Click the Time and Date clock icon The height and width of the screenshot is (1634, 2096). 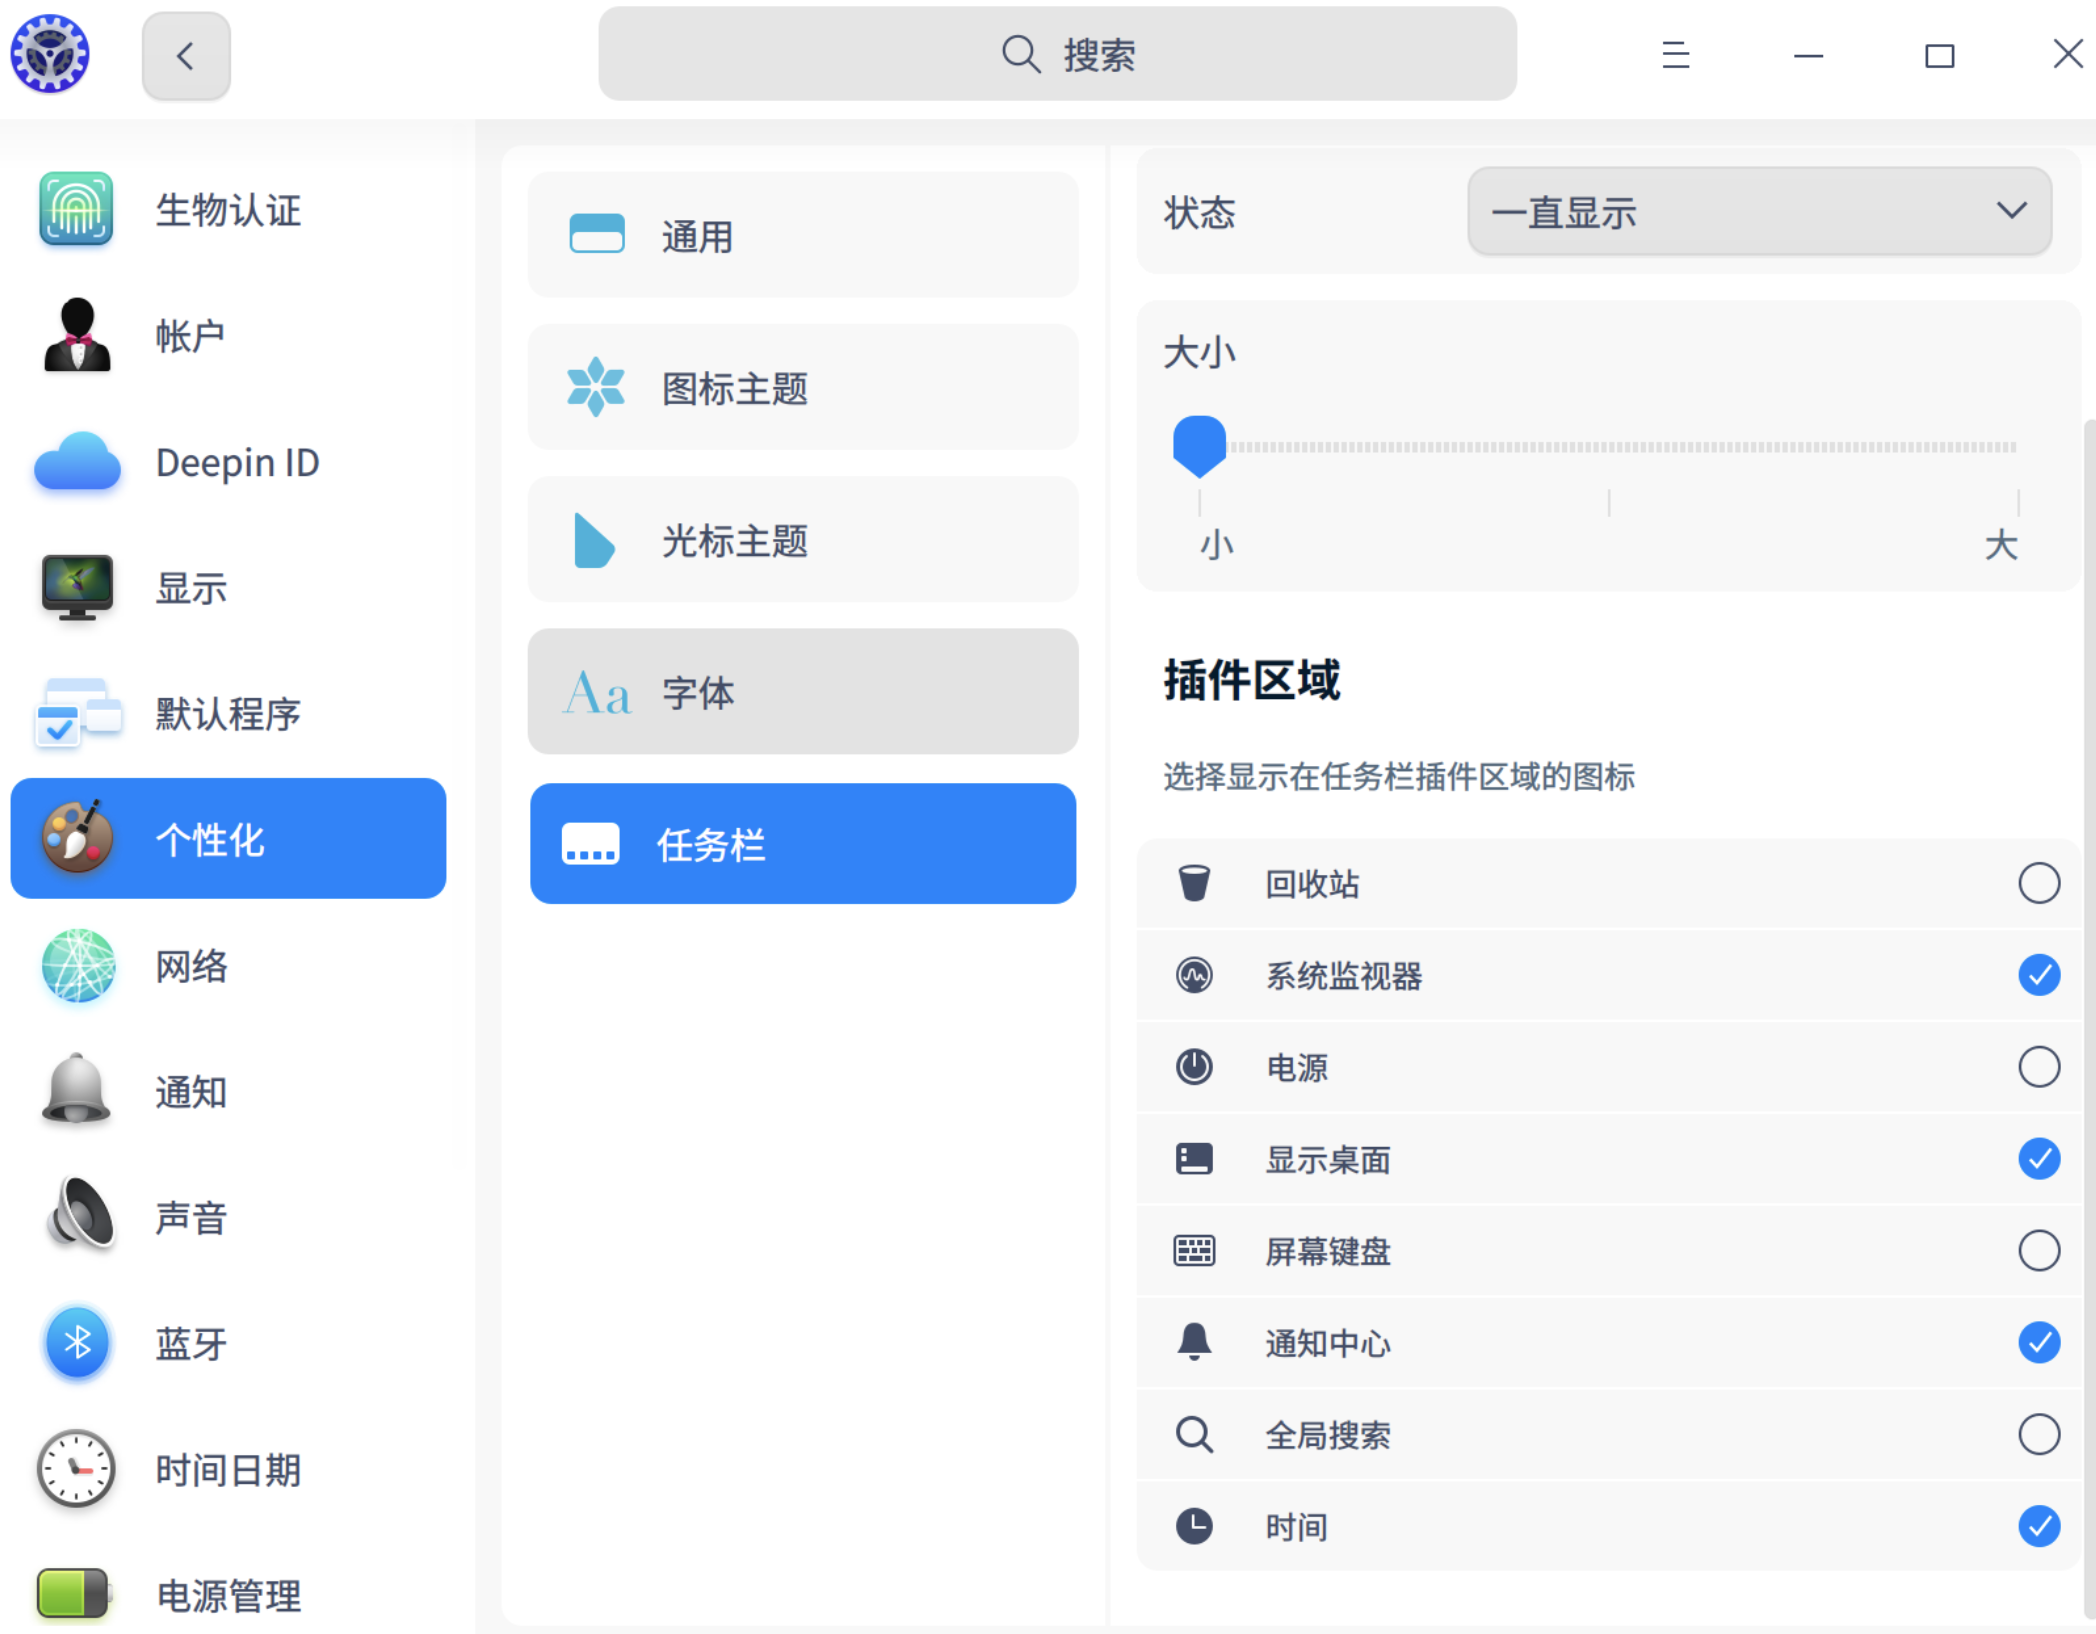[76, 1469]
